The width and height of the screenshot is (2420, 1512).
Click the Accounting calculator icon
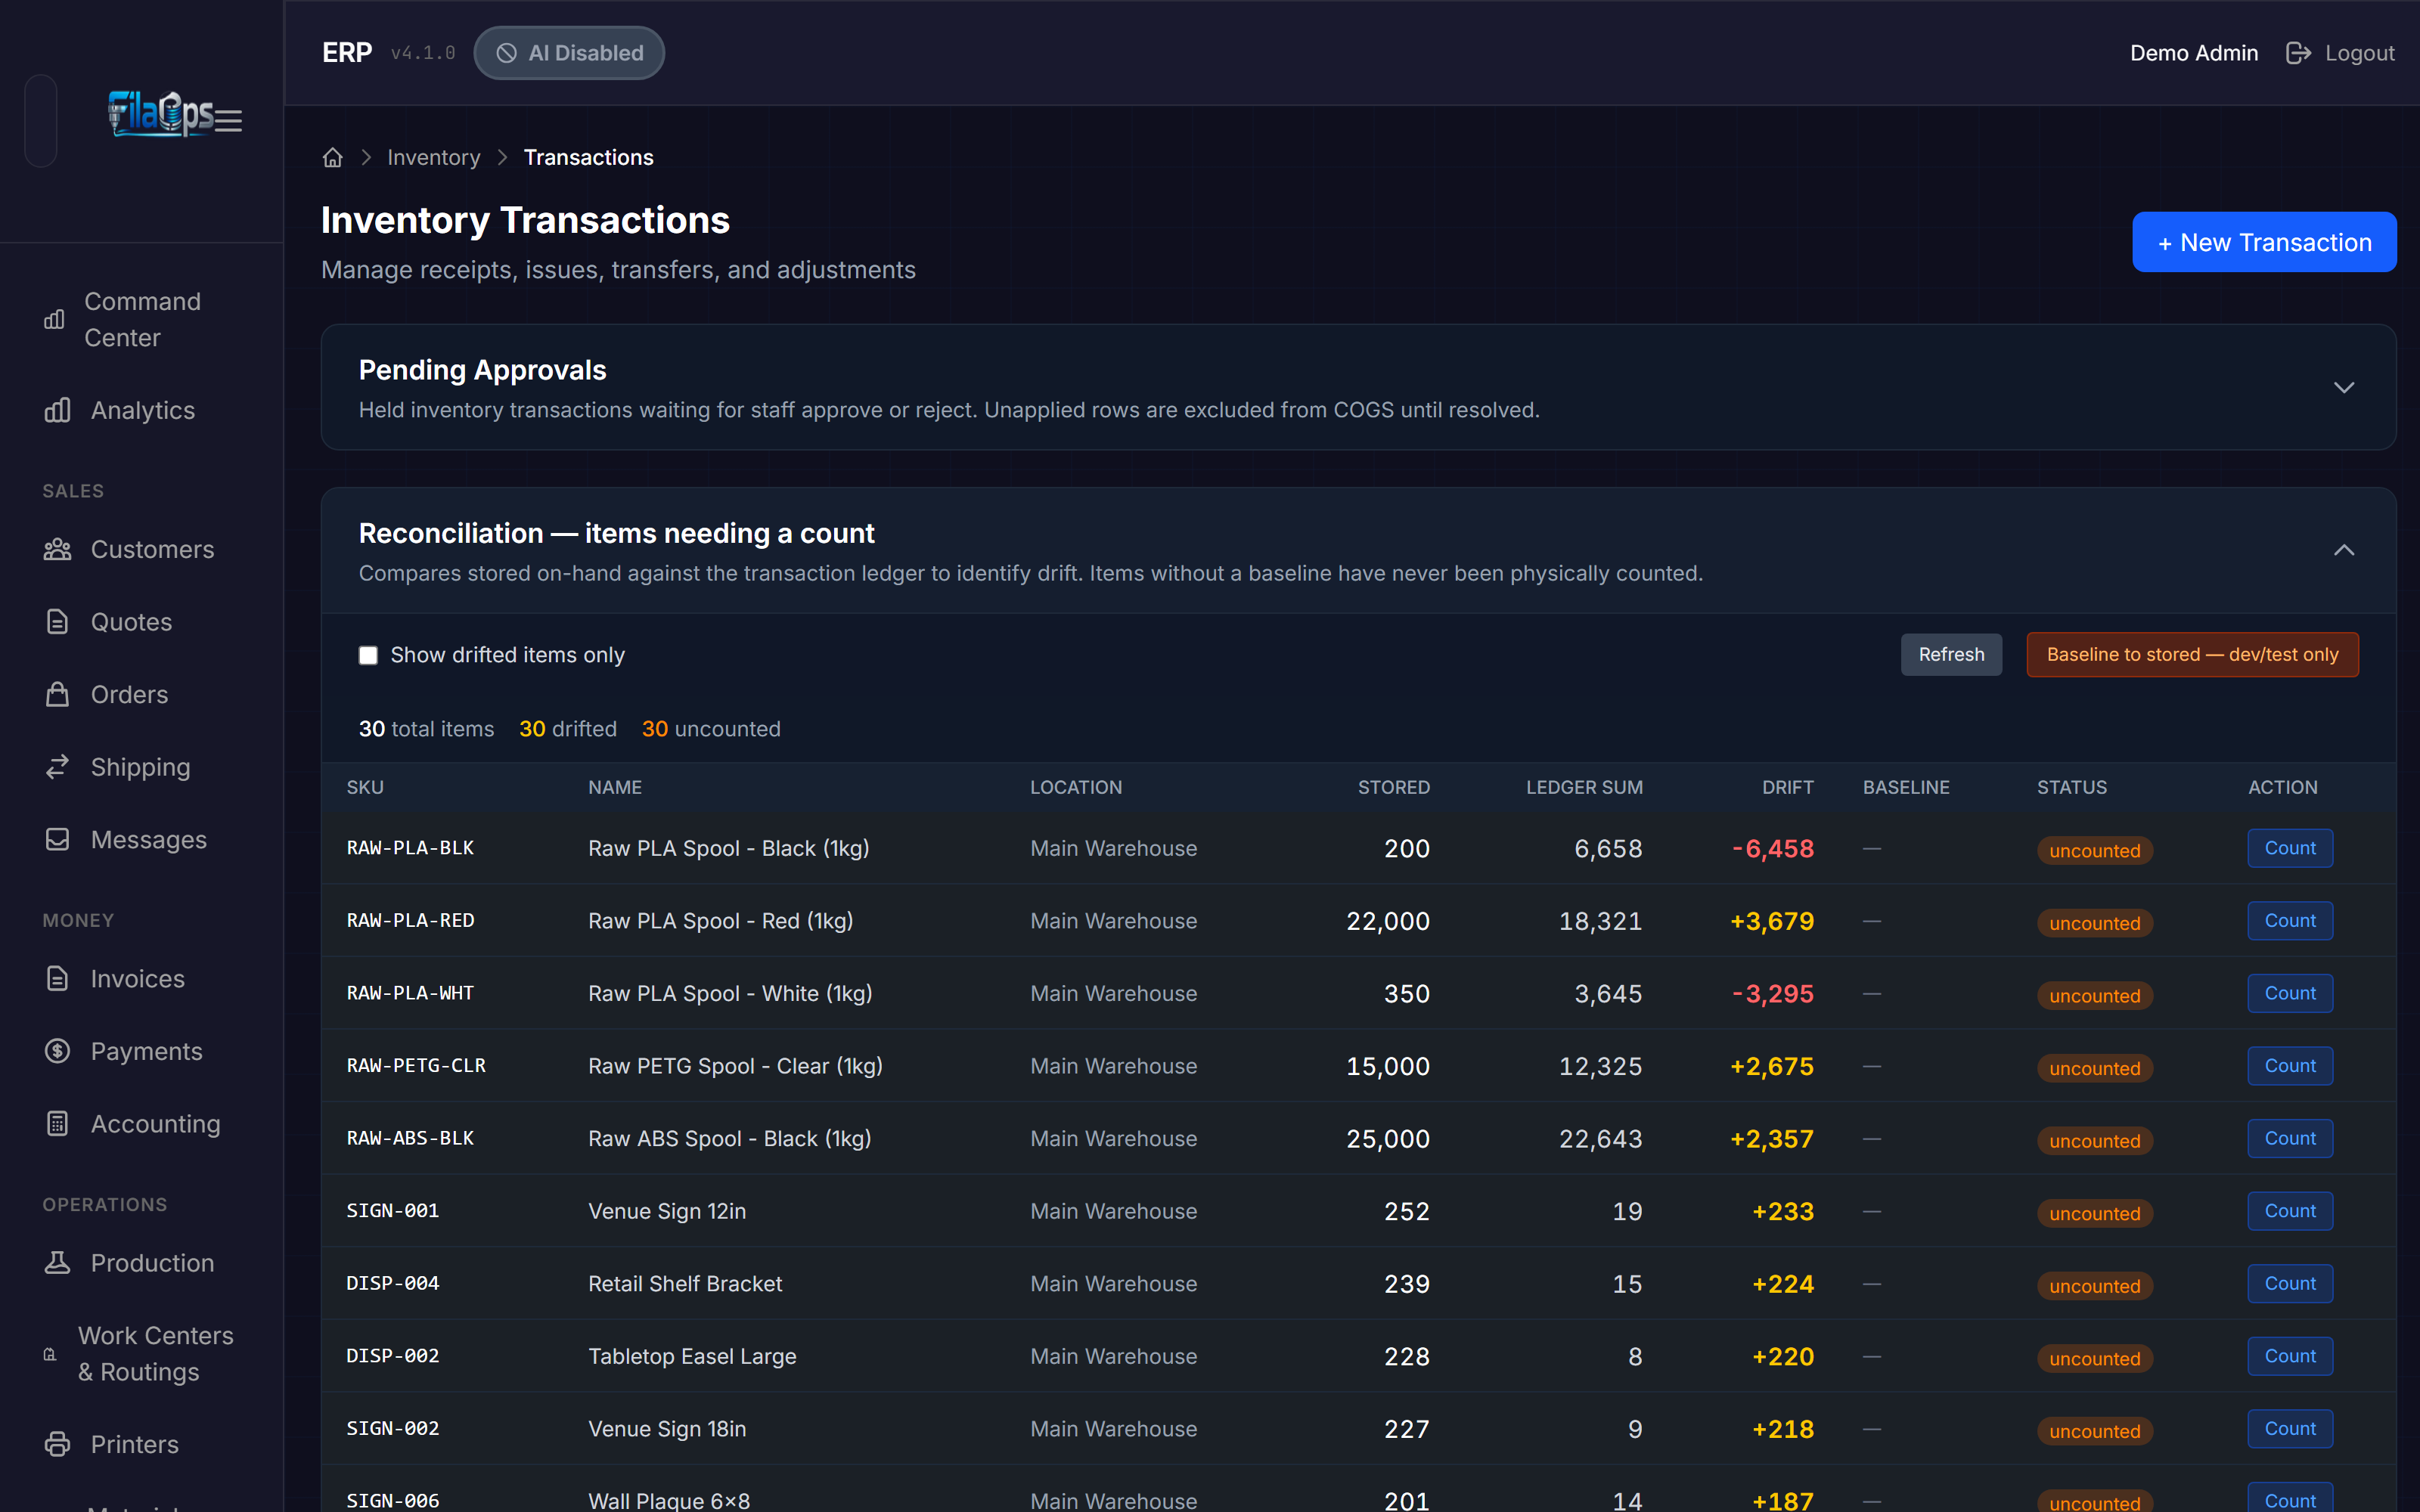click(57, 1124)
